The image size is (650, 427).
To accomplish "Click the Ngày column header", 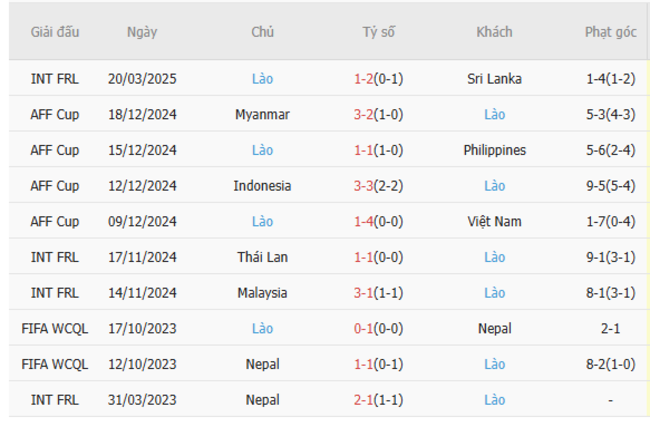I will [x=142, y=32].
